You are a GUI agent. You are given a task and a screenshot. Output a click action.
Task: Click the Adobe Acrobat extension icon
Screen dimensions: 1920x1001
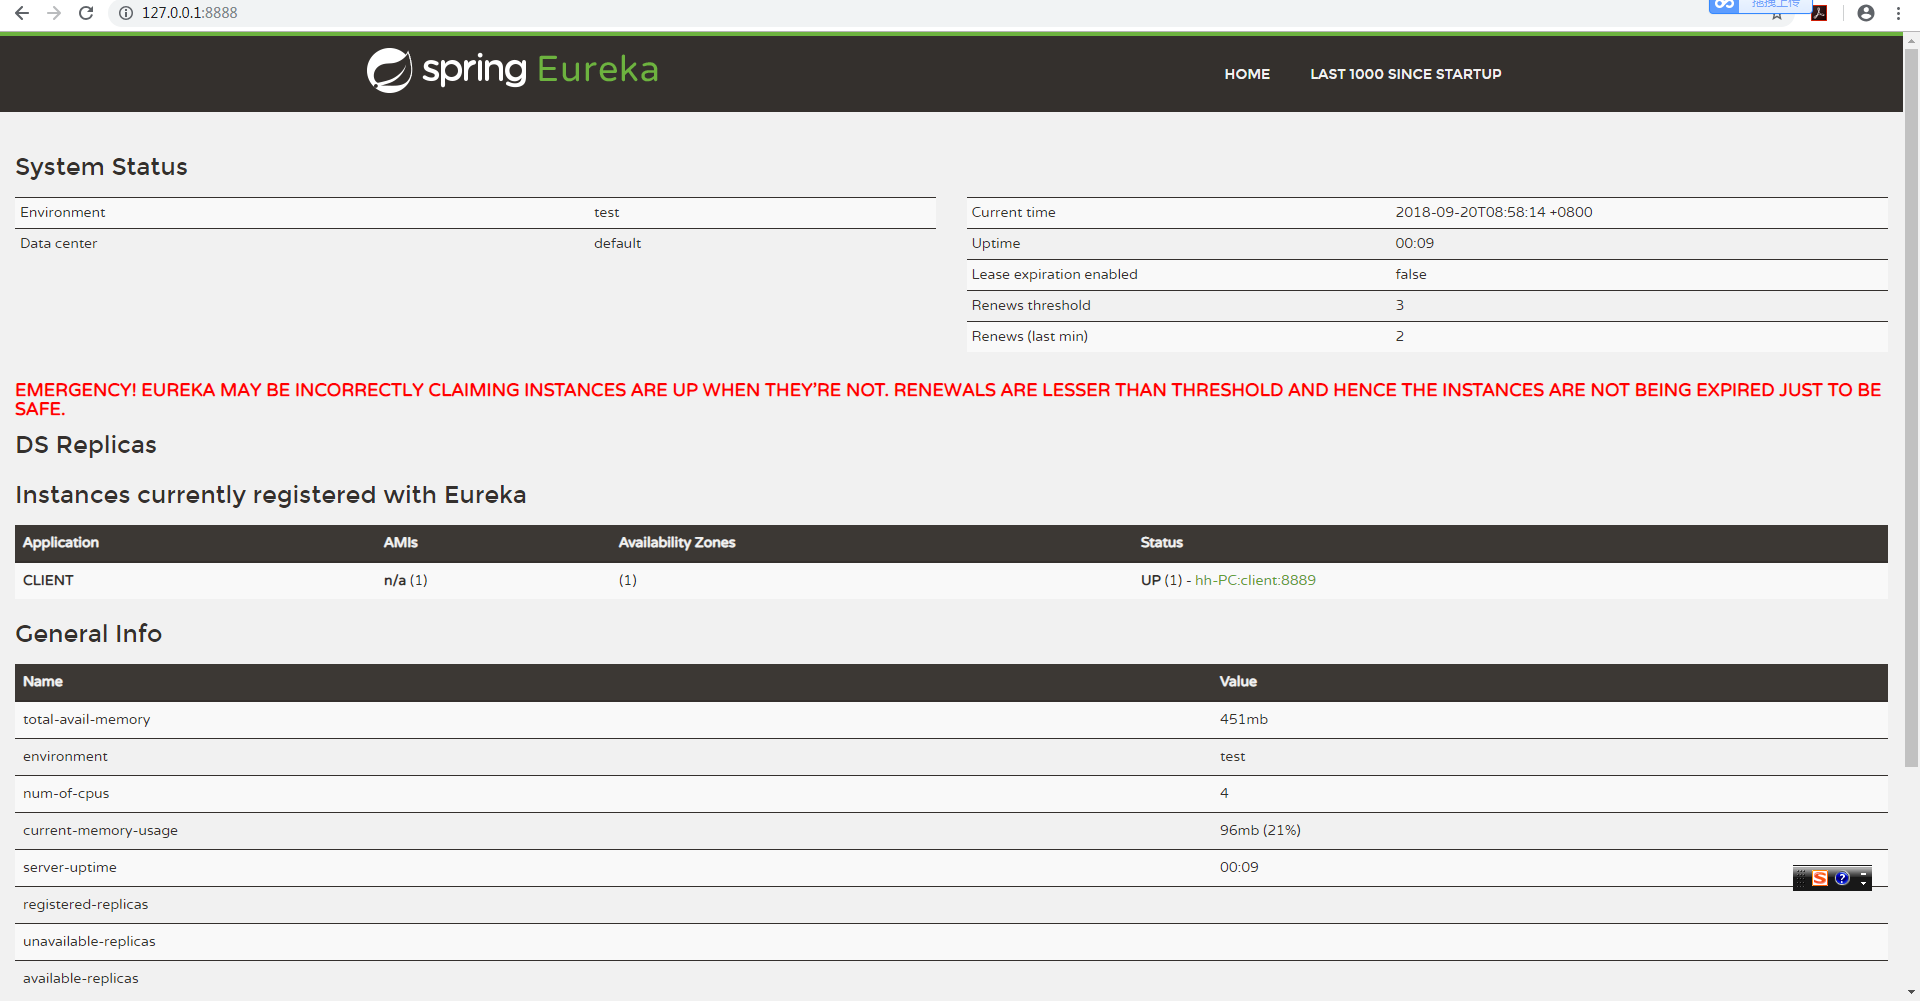point(1819,13)
